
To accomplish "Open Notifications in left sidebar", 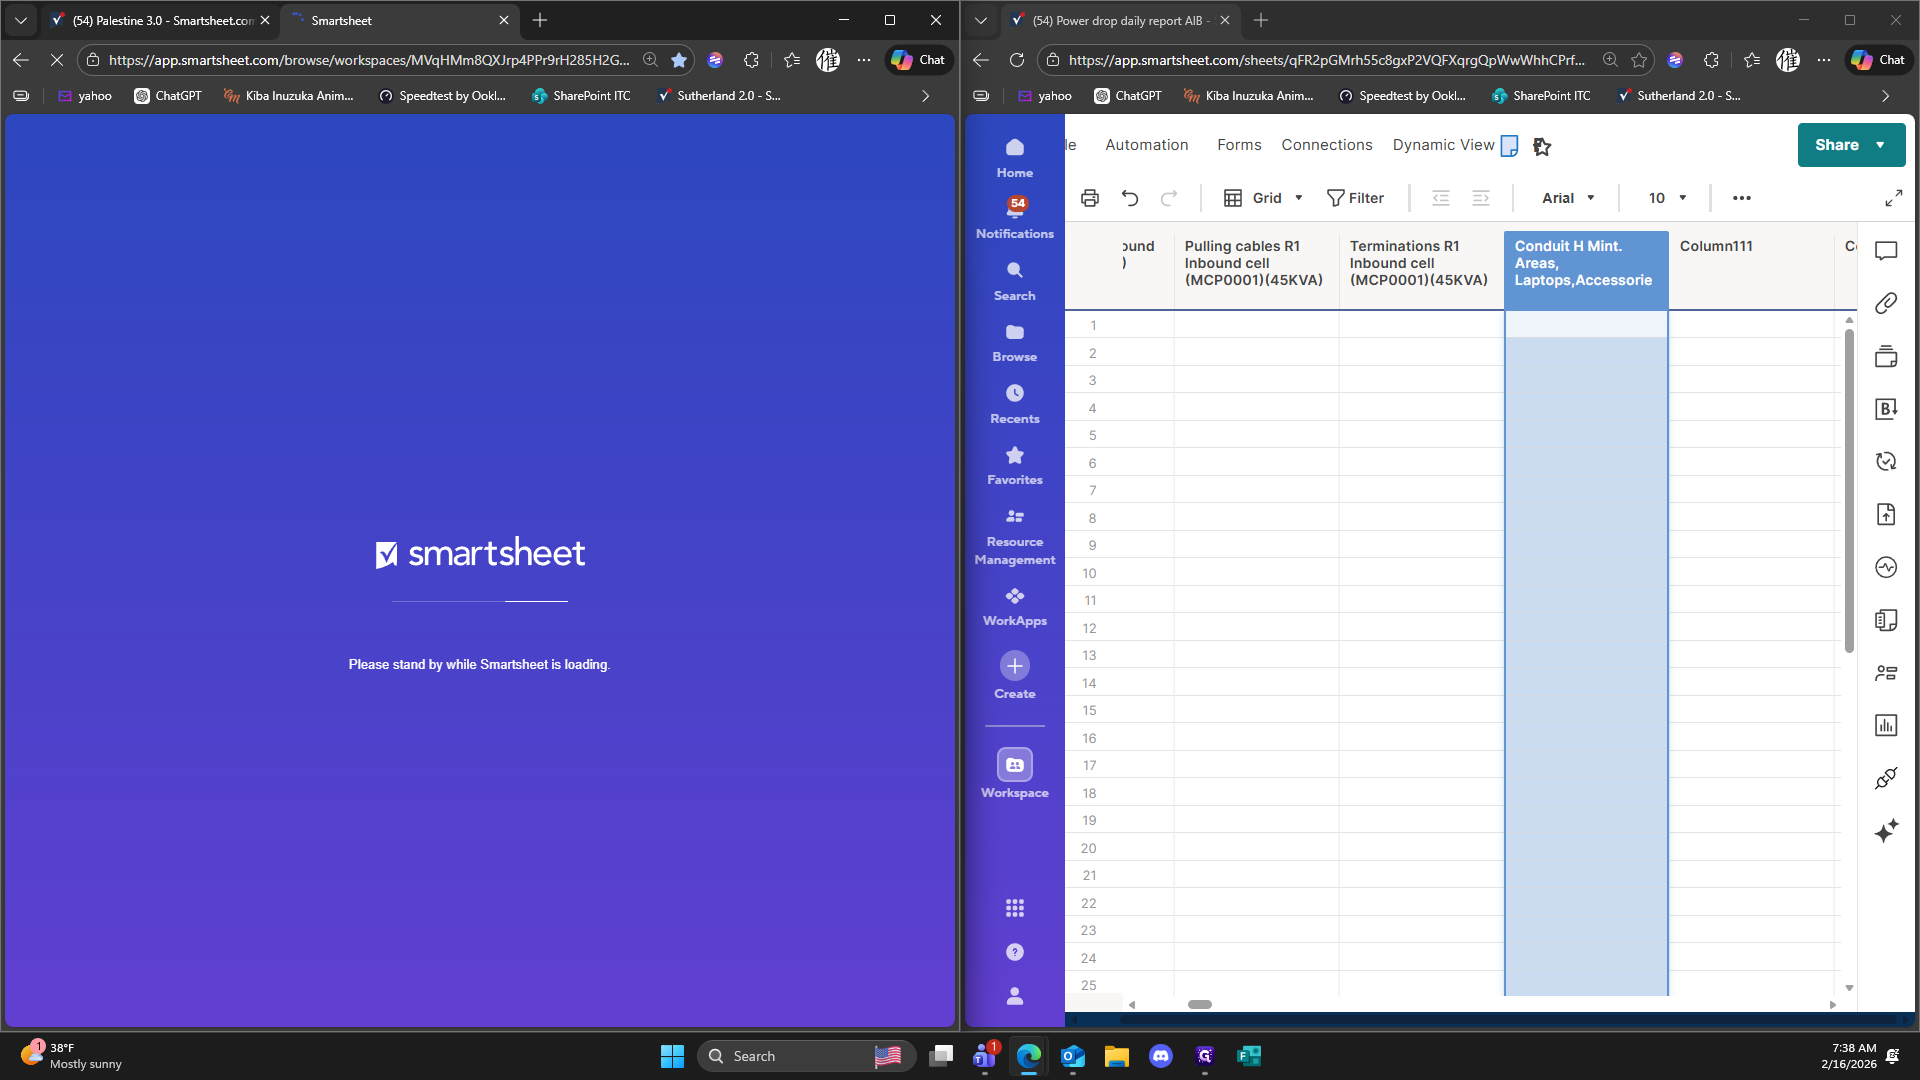I will tap(1014, 217).
